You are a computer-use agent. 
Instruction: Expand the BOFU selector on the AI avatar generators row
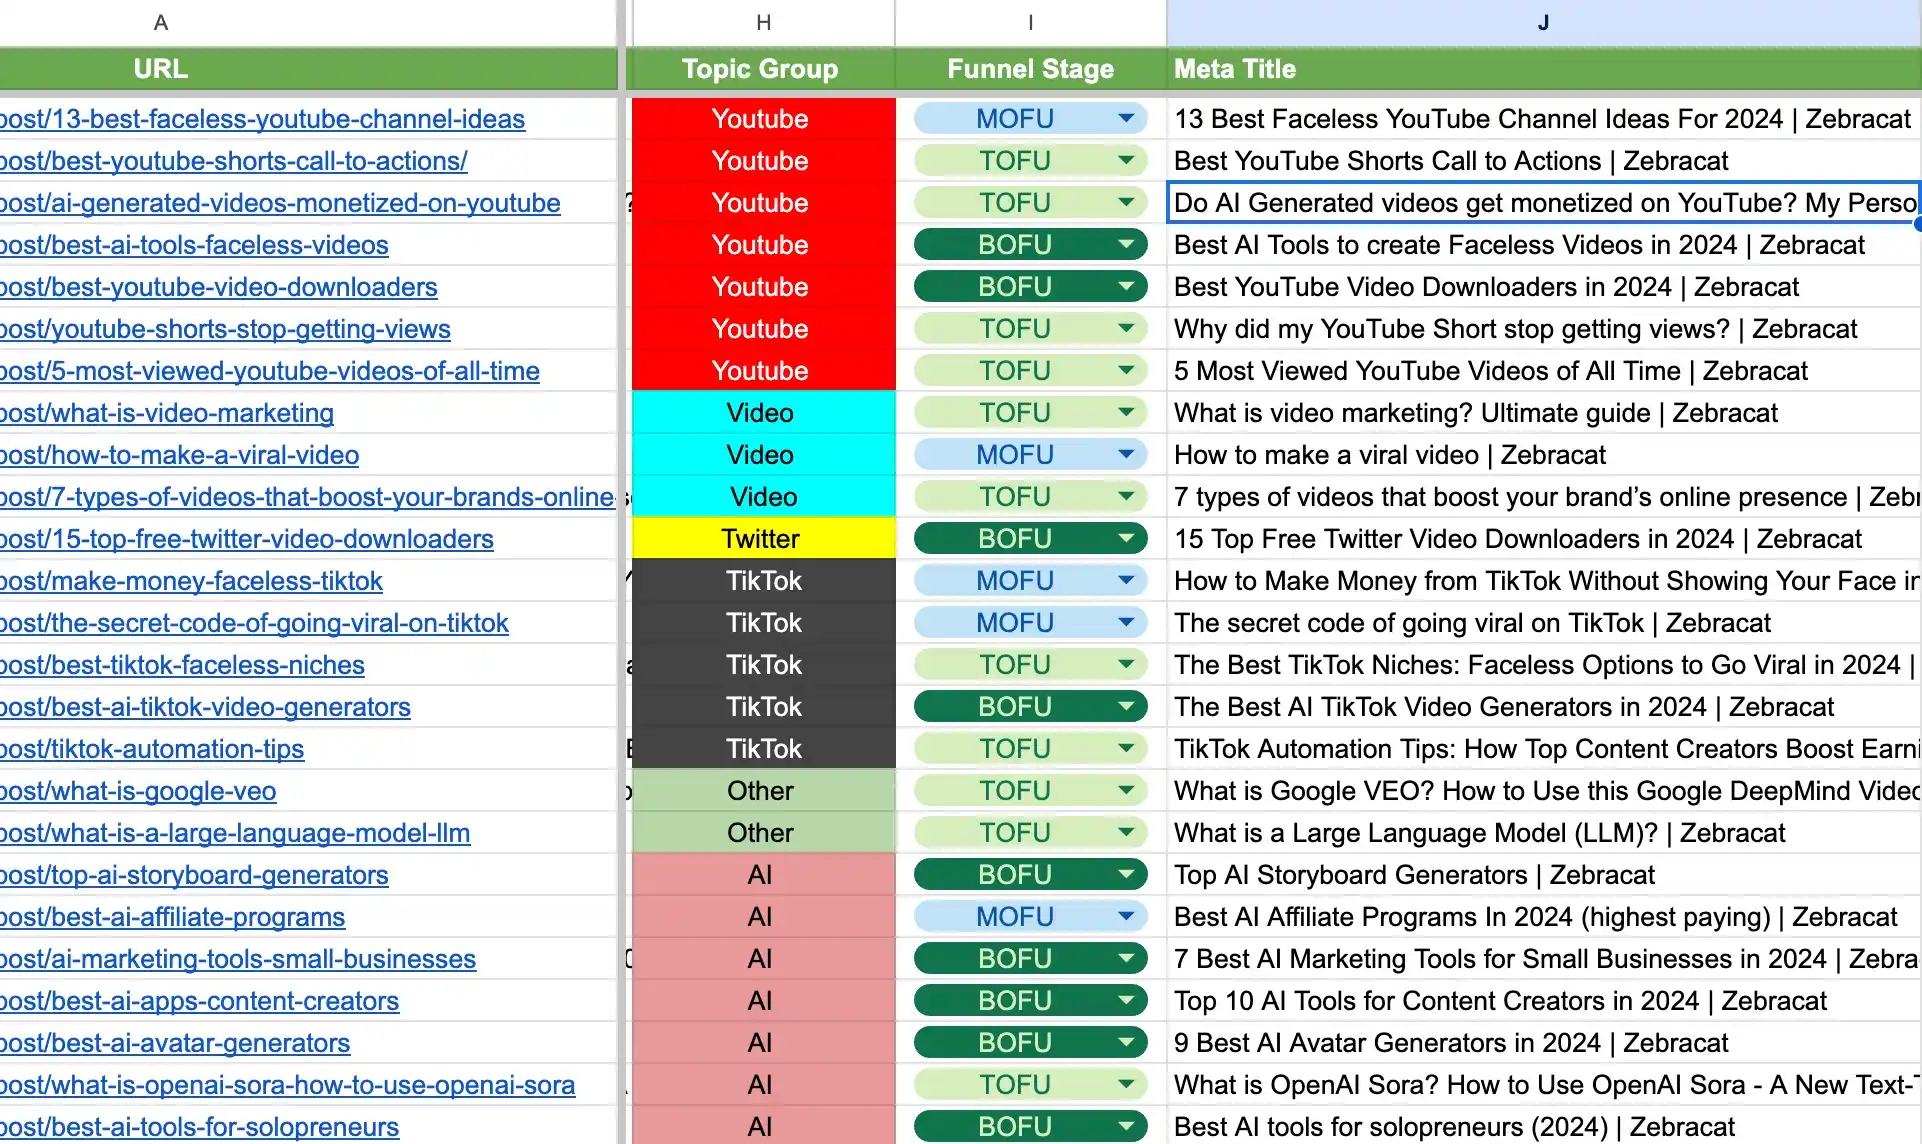coord(1126,1042)
